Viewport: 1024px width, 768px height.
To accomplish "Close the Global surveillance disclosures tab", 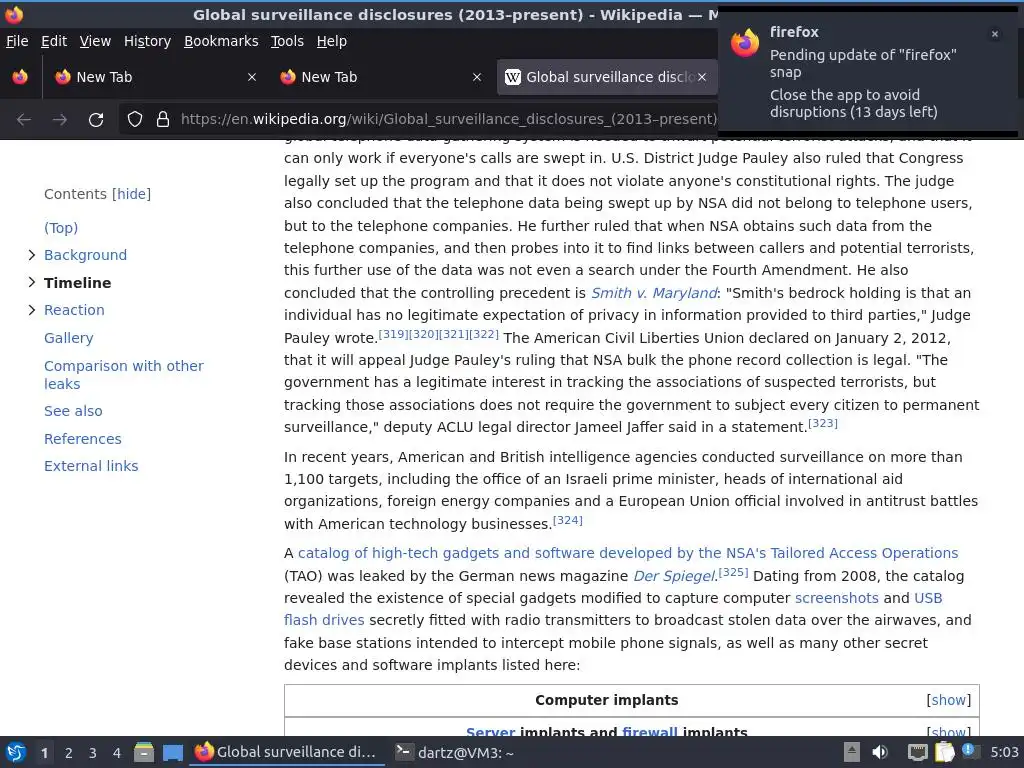I will click(x=701, y=77).
